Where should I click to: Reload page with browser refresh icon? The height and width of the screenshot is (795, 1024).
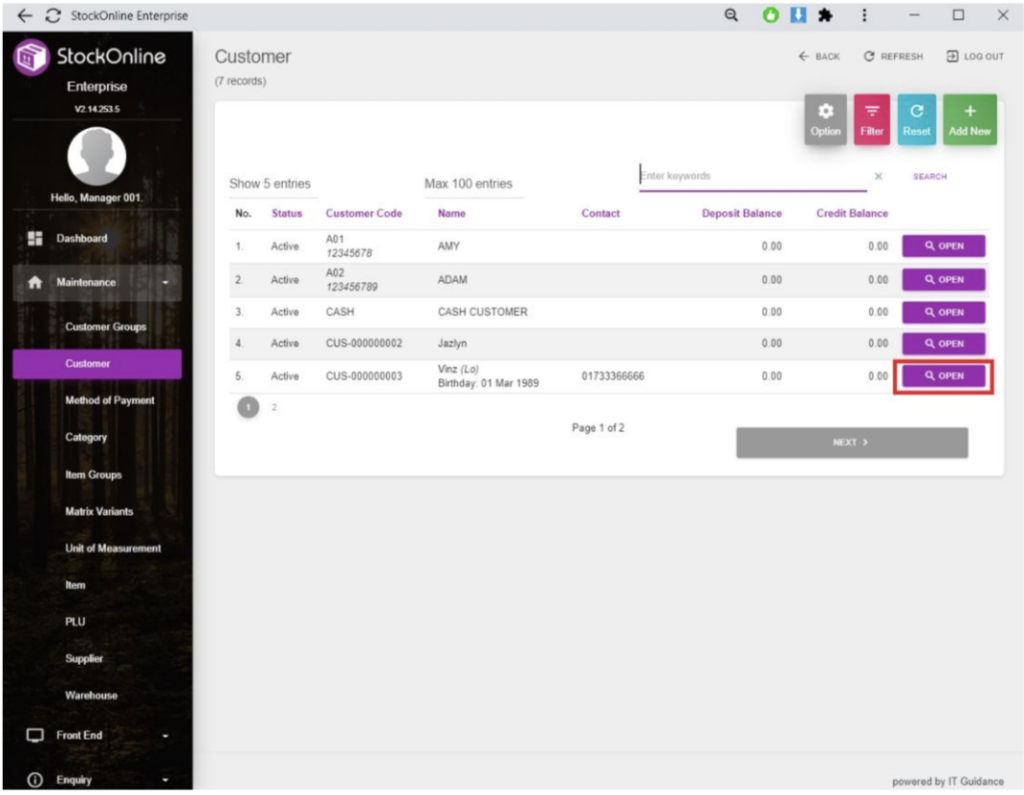pyautogui.click(x=53, y=15)
